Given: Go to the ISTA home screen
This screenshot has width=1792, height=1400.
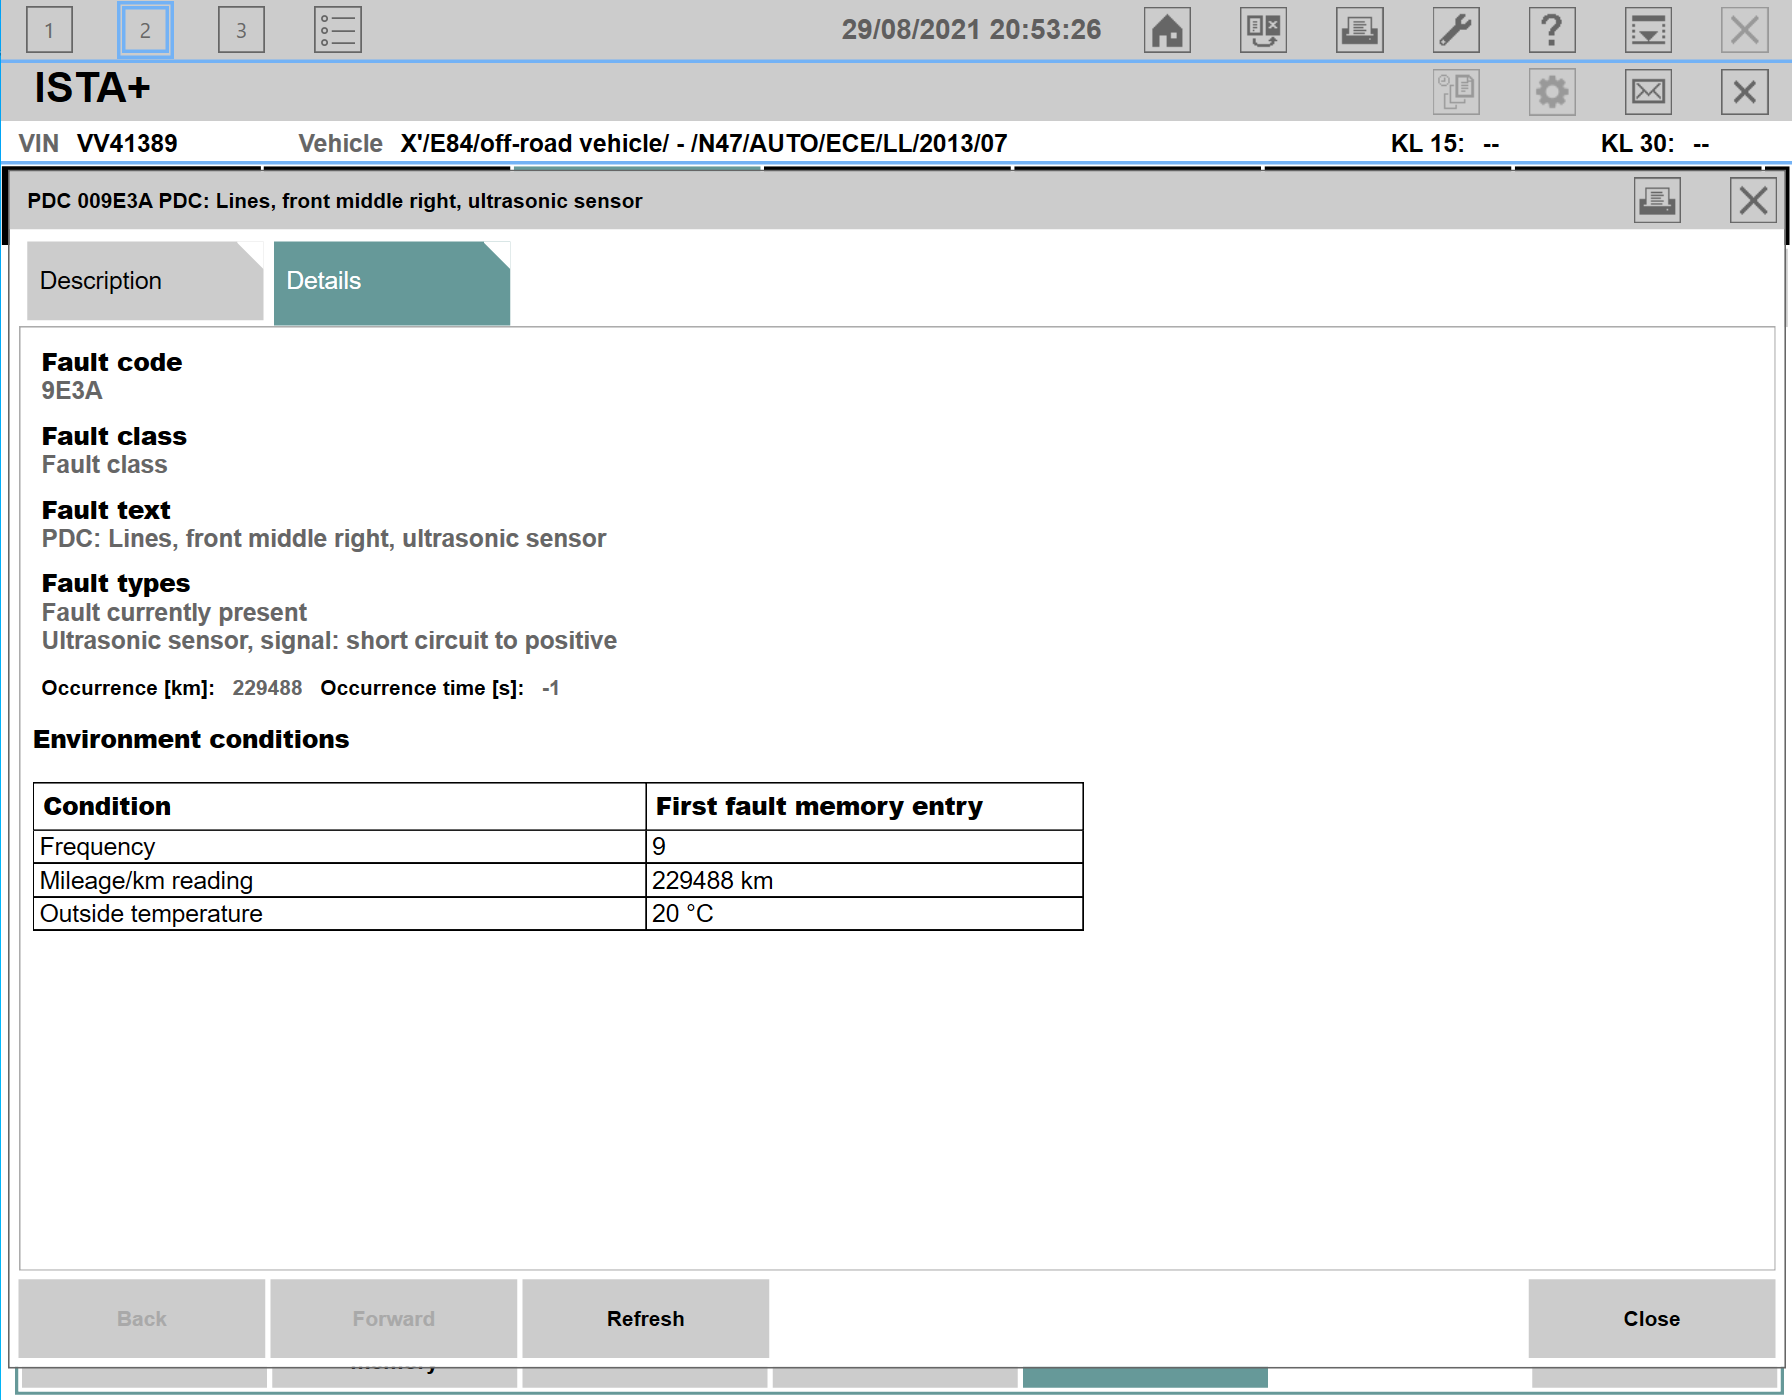Looking at the screenshot, I should [1167, 30].
